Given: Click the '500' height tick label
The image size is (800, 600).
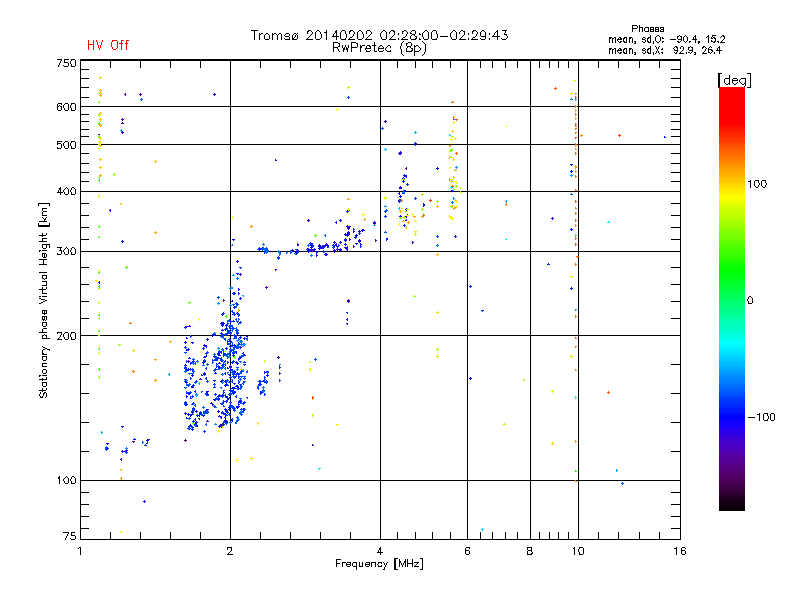Looking at the screenshot, I should [x=67, y=145].
